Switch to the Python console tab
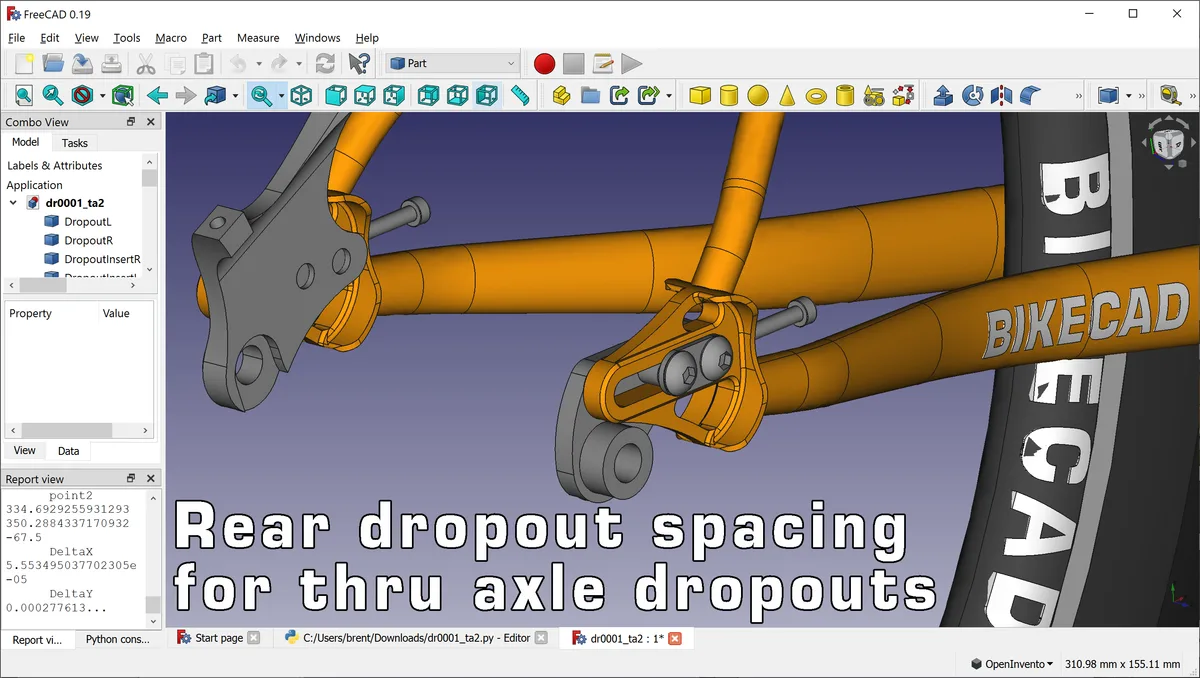The height and width of the screenshot is (678, 1200). click(x=118, y=639)
